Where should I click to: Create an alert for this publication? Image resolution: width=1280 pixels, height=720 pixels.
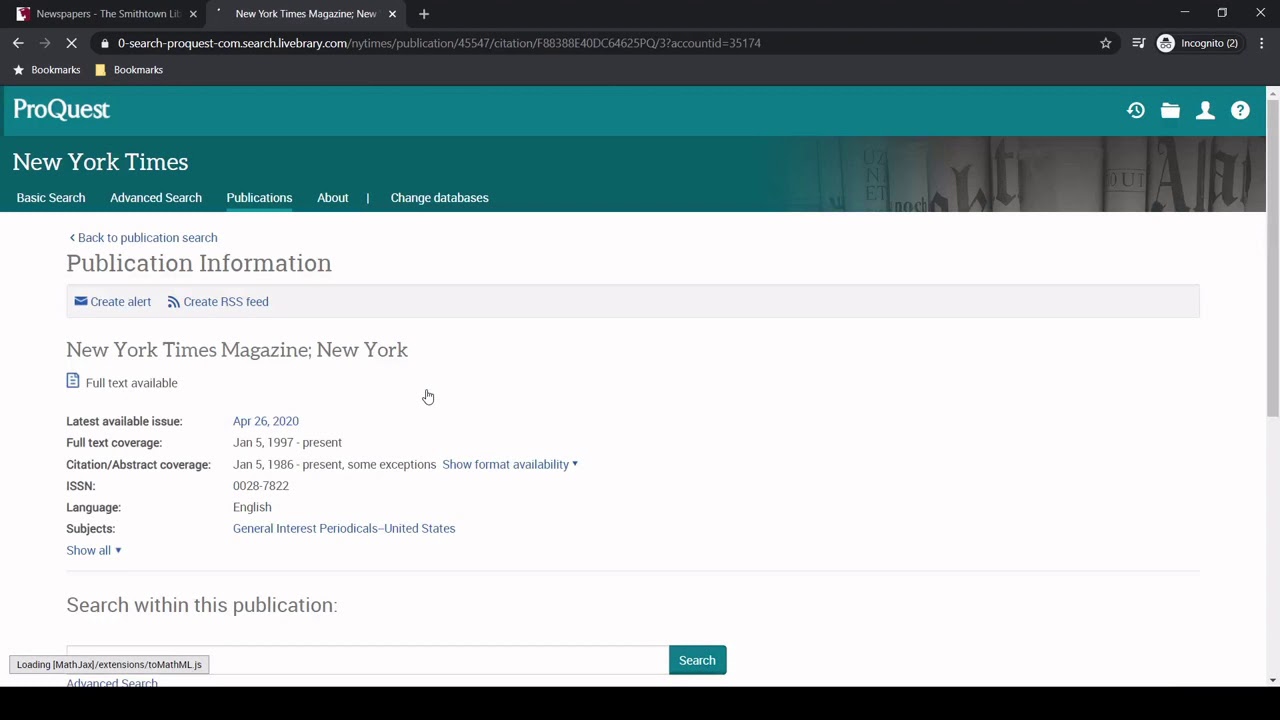click(113, 302)
